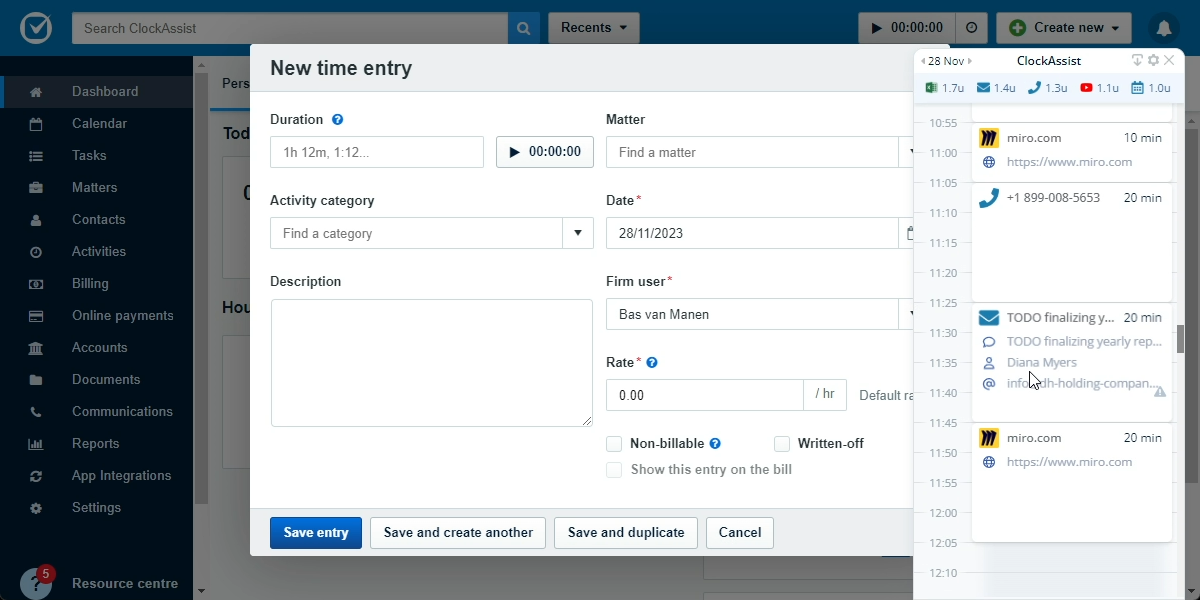The height and width of the screenshot is (600, 1200).
Task: Expand the Activity category dropdown
Action: coord(577,233)
